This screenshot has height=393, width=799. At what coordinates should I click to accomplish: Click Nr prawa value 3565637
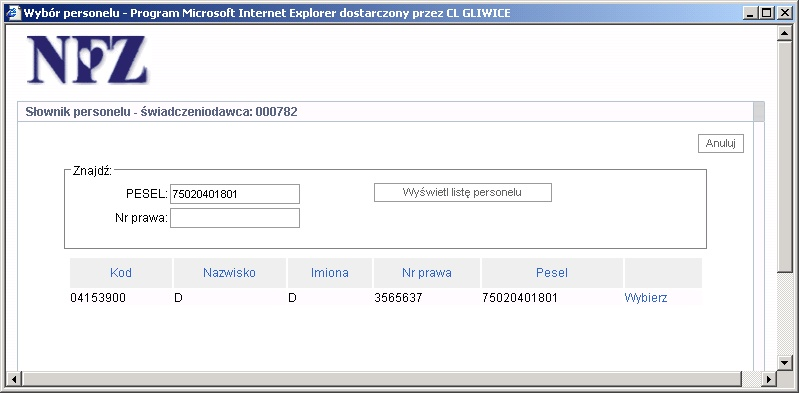[398, 298]
